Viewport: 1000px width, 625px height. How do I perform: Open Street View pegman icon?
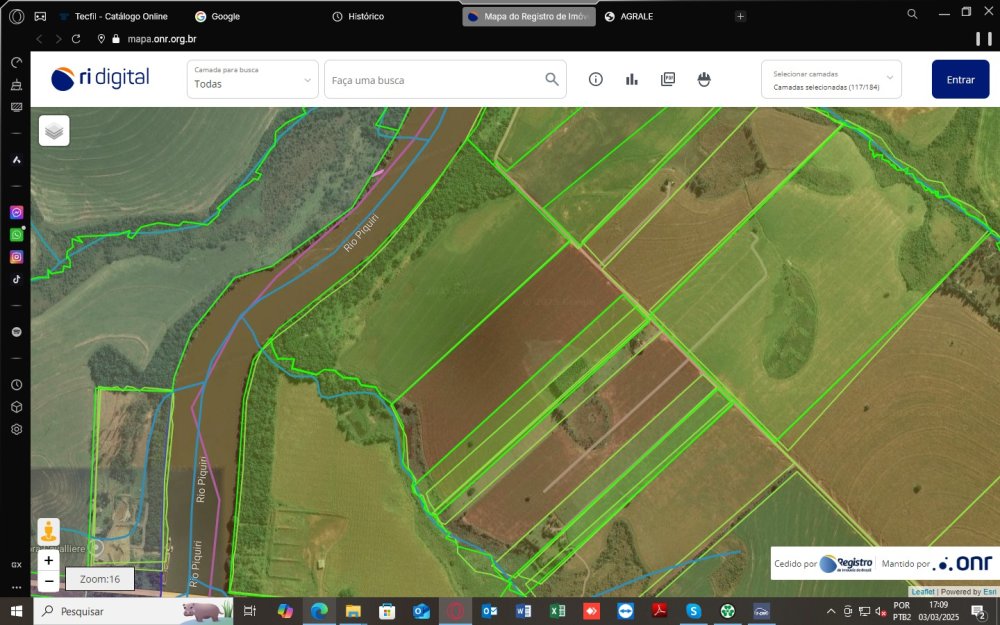48,531
